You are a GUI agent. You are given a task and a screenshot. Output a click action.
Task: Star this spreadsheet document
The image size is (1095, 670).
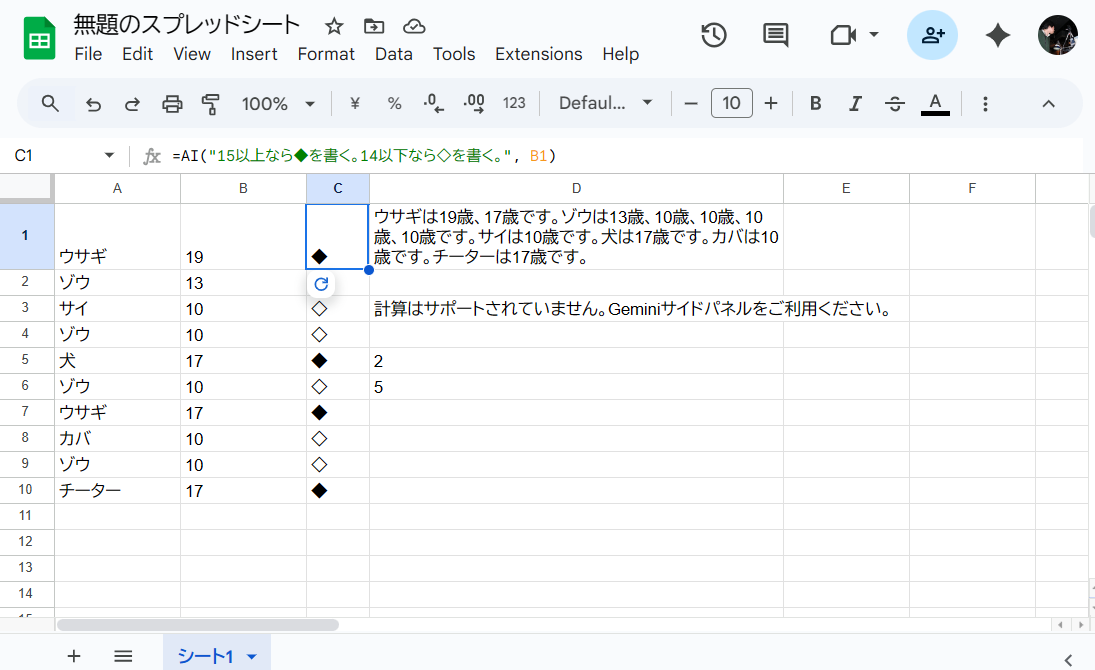click(334, 26)
